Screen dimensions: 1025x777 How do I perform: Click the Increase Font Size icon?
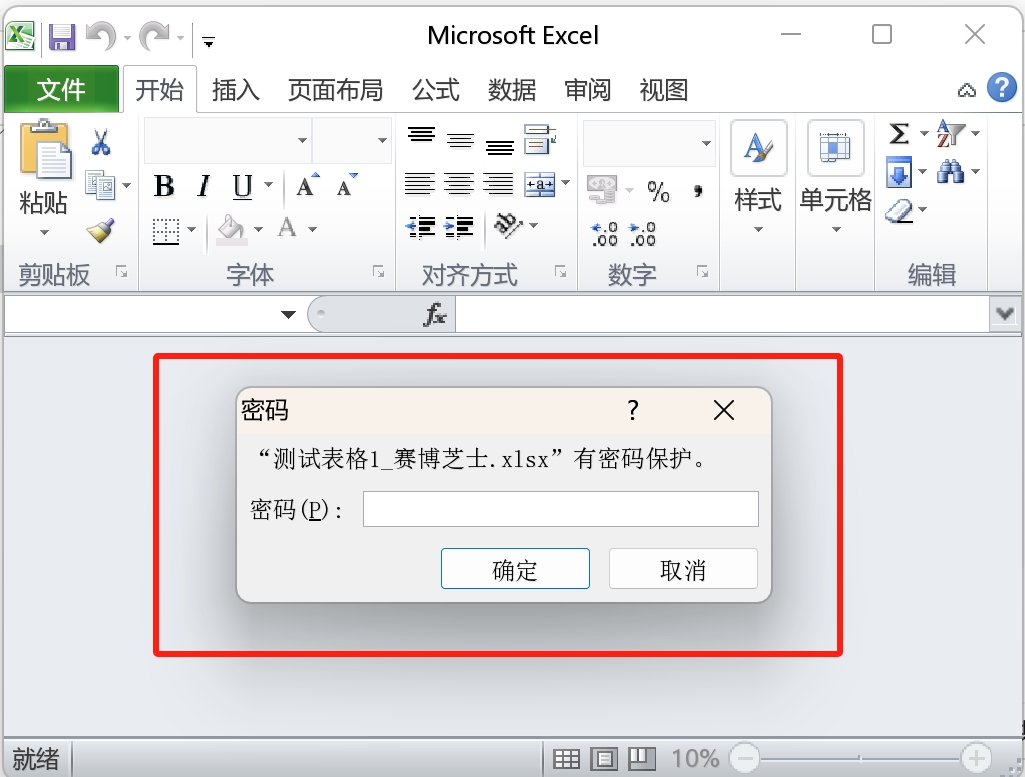click(x=307, y=185)
